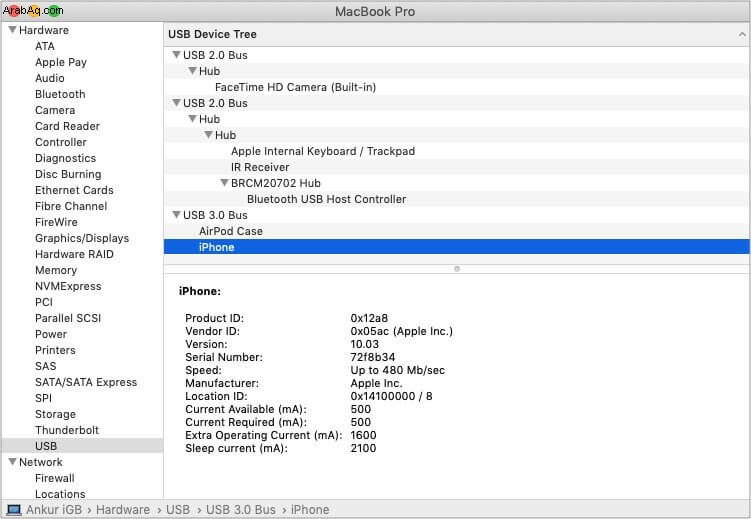Collapse the Hub above Apple Internal Keyboard
The image size is (751, 519).
tap(208, 135)
